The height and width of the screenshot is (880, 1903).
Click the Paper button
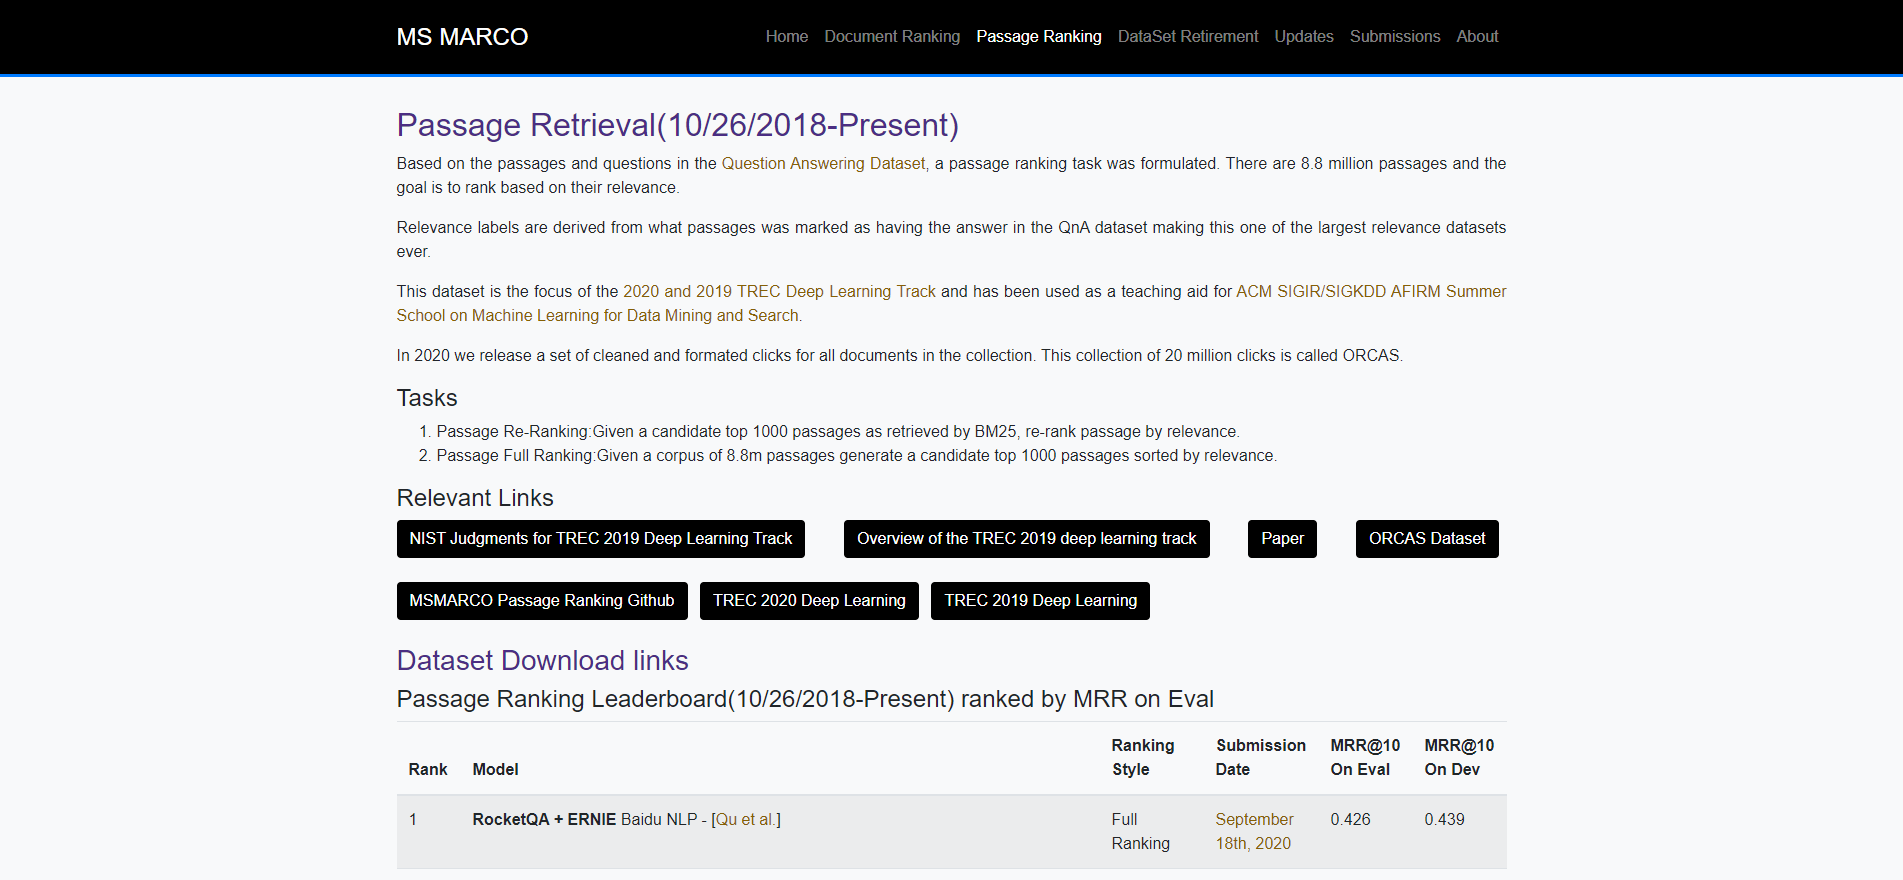point(1282,539)
